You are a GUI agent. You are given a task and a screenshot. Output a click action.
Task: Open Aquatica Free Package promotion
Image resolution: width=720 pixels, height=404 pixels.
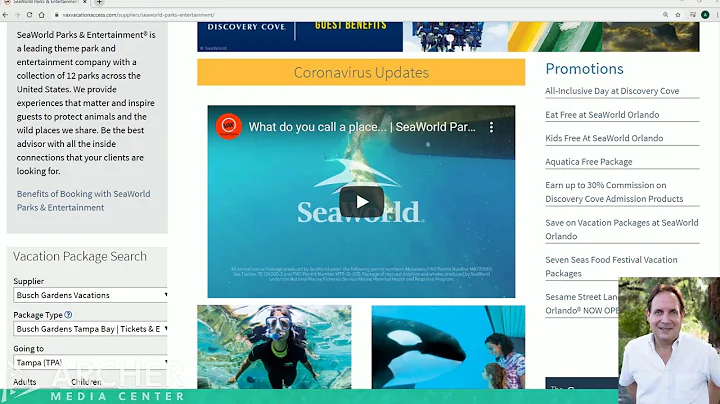tap(589, 162)
